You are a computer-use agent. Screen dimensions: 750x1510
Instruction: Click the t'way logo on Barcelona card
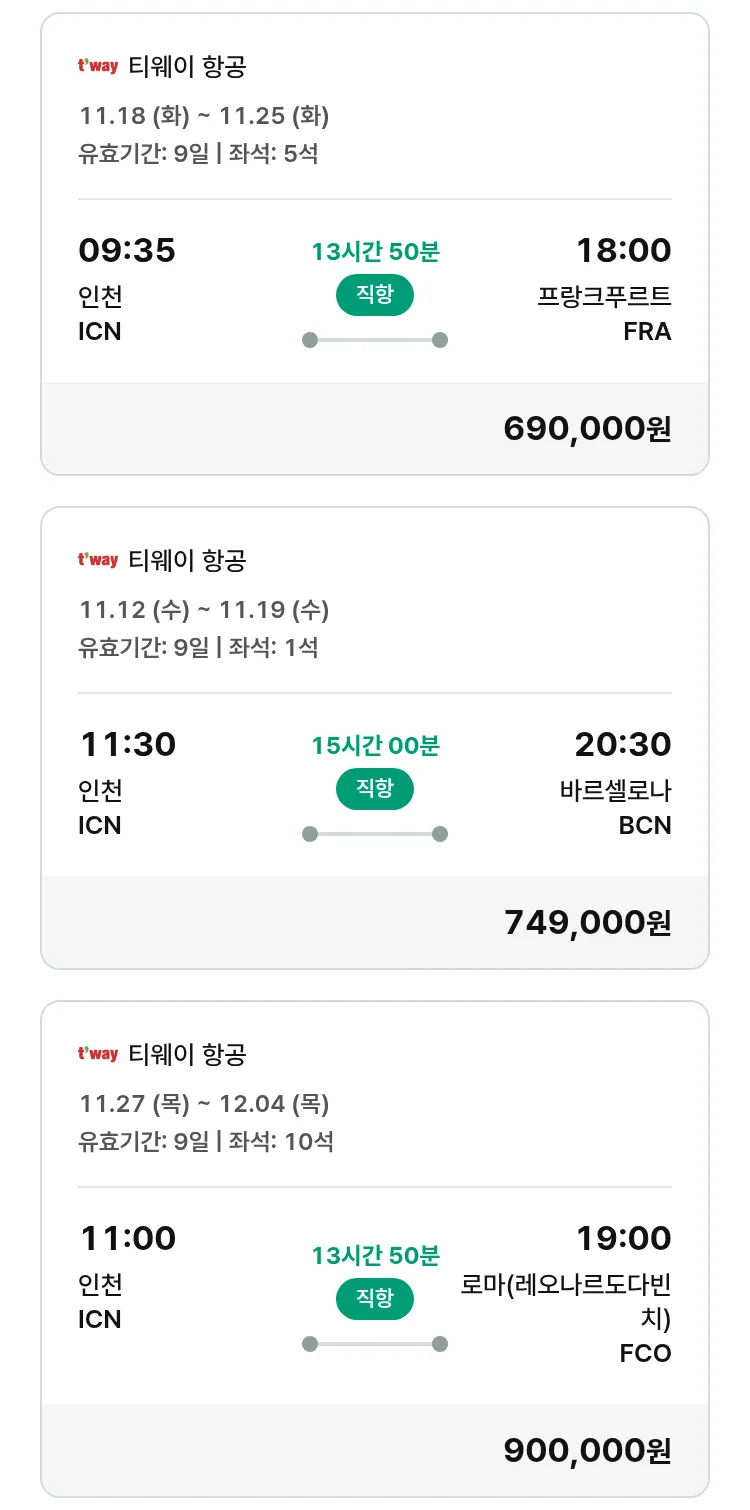[98, 561]
